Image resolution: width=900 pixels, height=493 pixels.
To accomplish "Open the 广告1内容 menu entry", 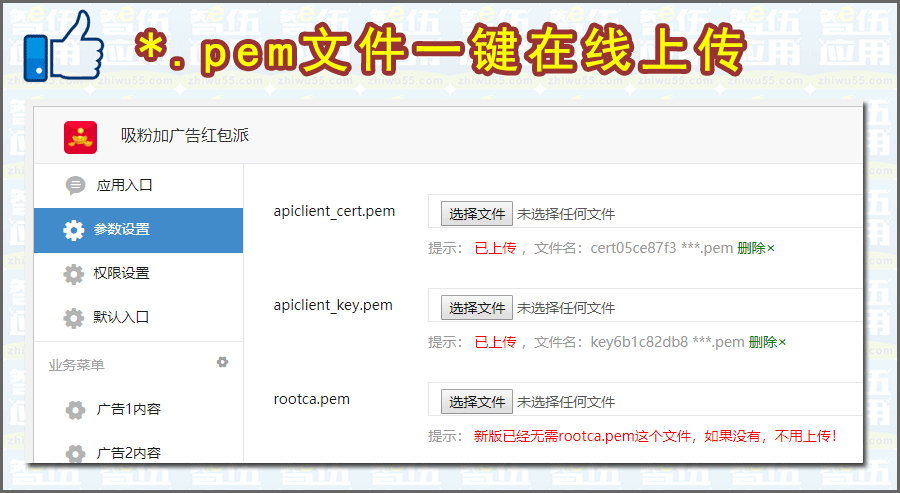I will 128,409.
